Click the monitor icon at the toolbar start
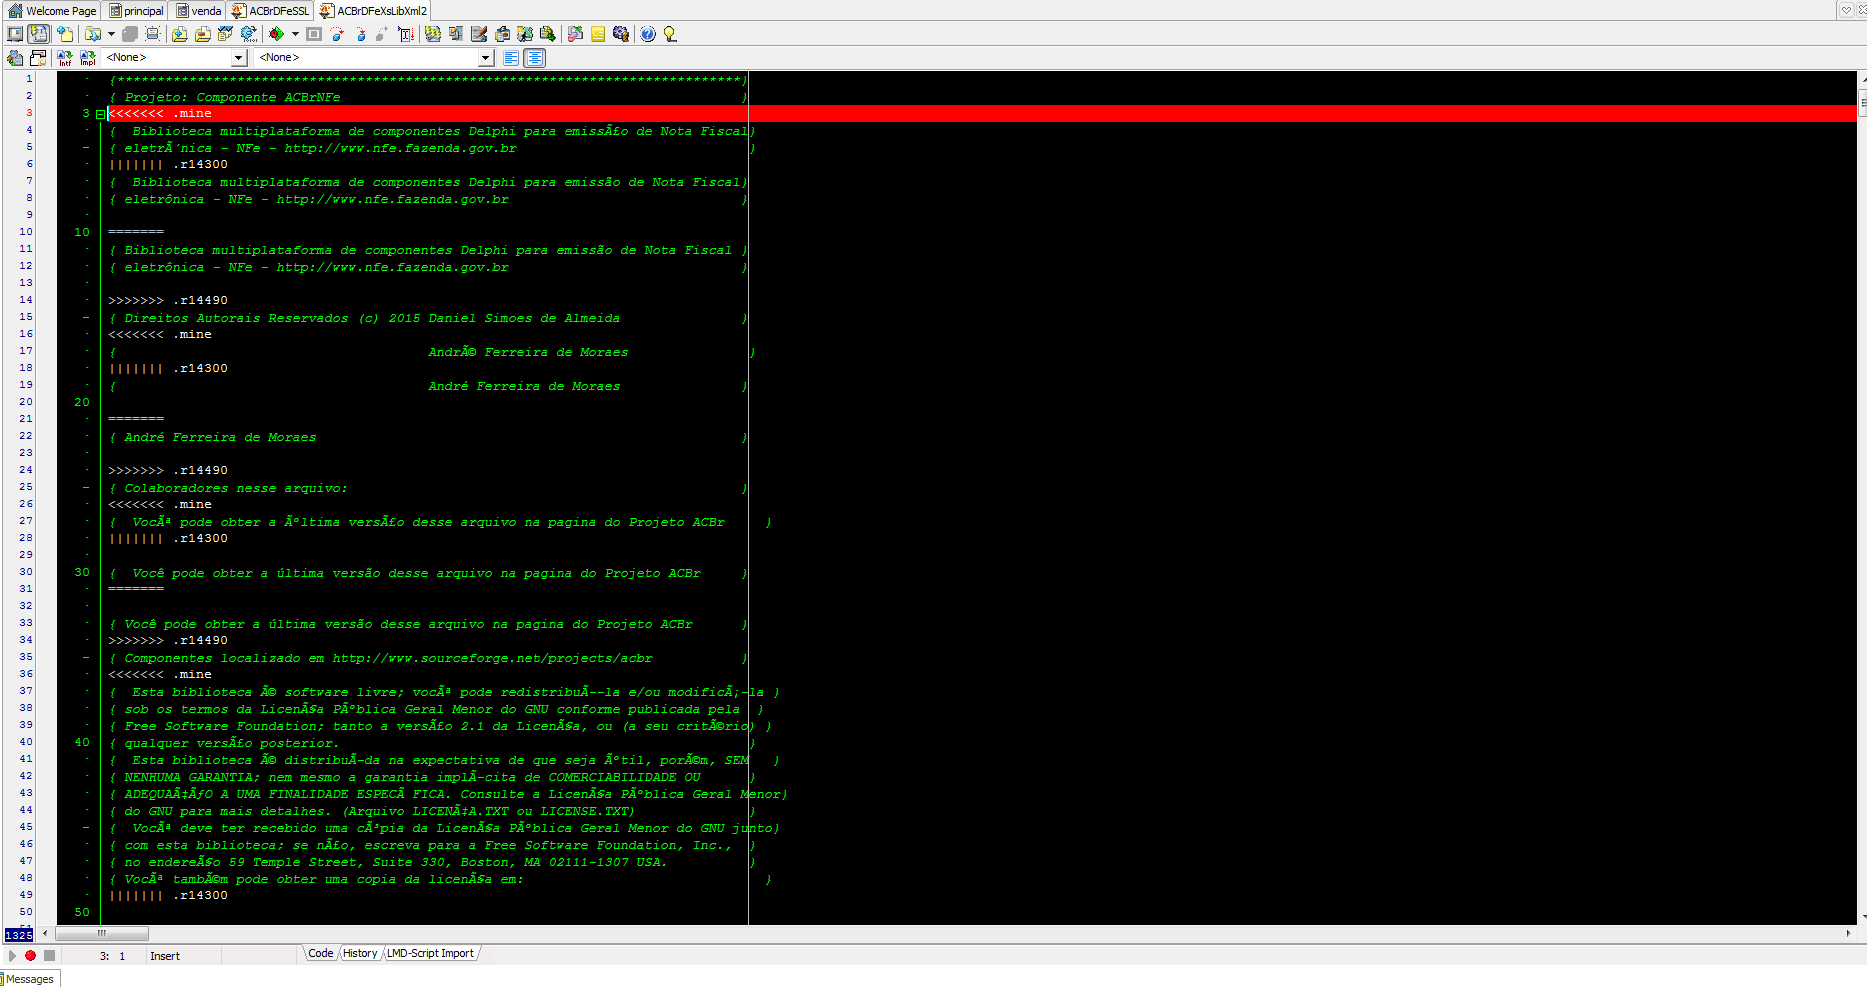1867x987 pixels. tap(15, 34)
